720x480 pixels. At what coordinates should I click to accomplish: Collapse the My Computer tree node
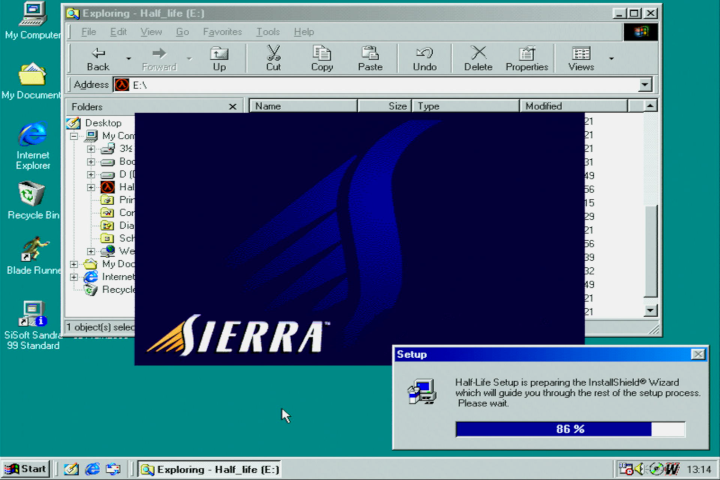coord(74,136)
